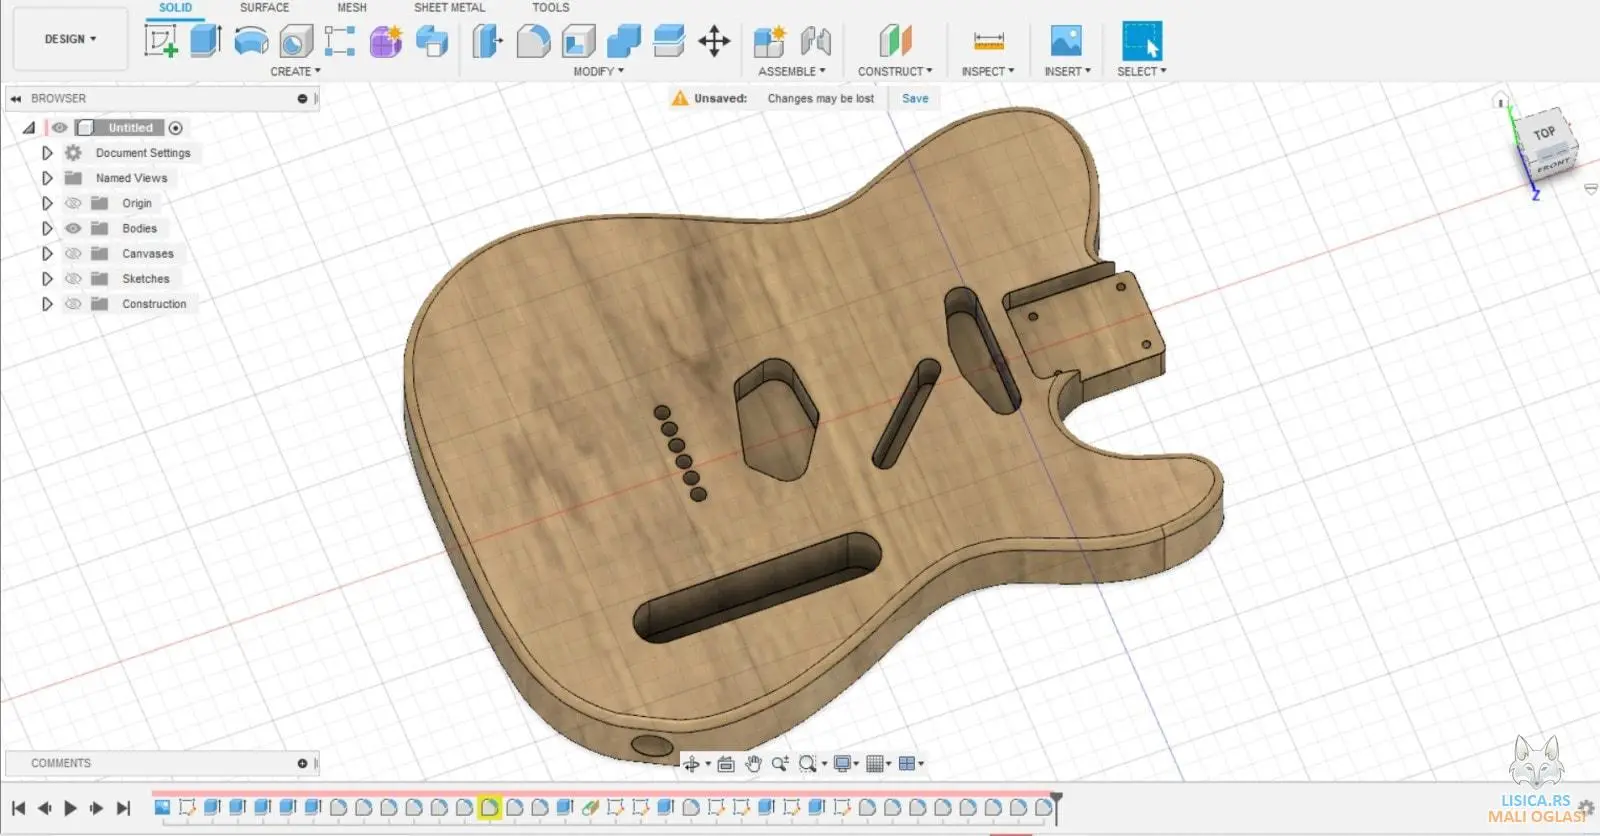Image resolution: width=1600 pixels, height=836 pixels.
Task: Open the Create Form tool
Action: (x=385, y=41)
